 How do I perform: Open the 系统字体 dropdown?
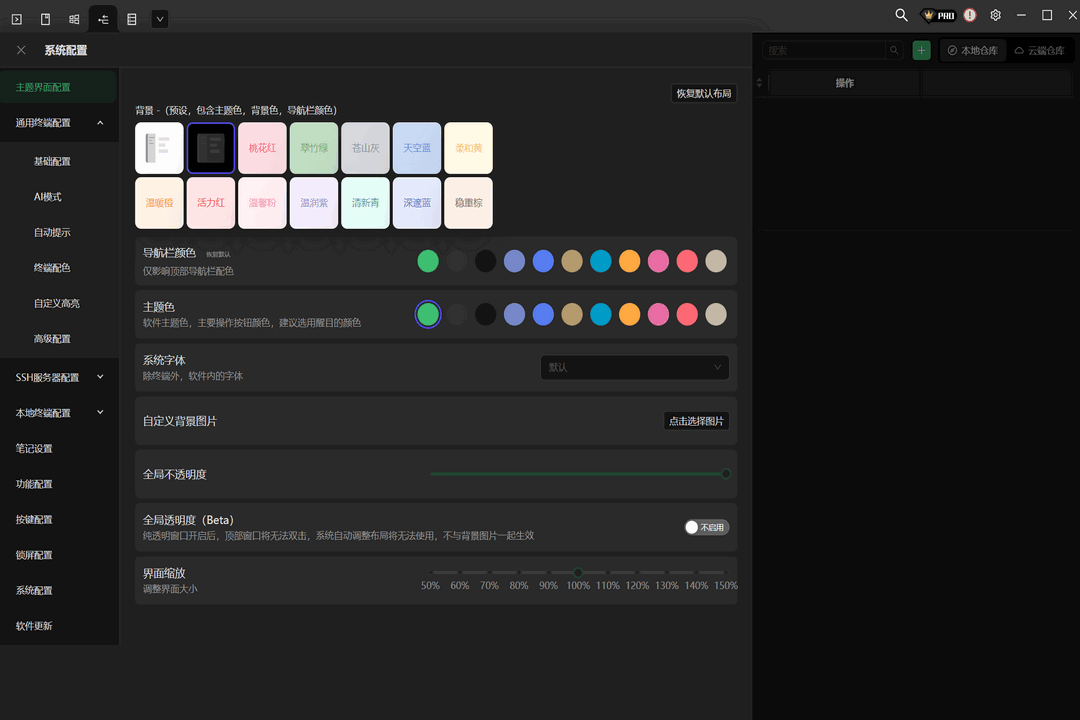pyautogui.click(x=634, y=367)
